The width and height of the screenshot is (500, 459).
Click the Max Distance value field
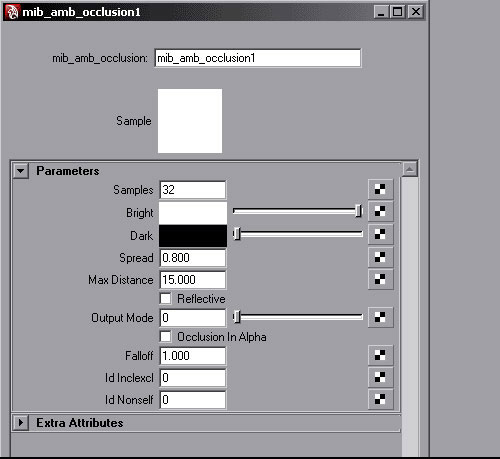pyautogui.click(x=193, y=280)
